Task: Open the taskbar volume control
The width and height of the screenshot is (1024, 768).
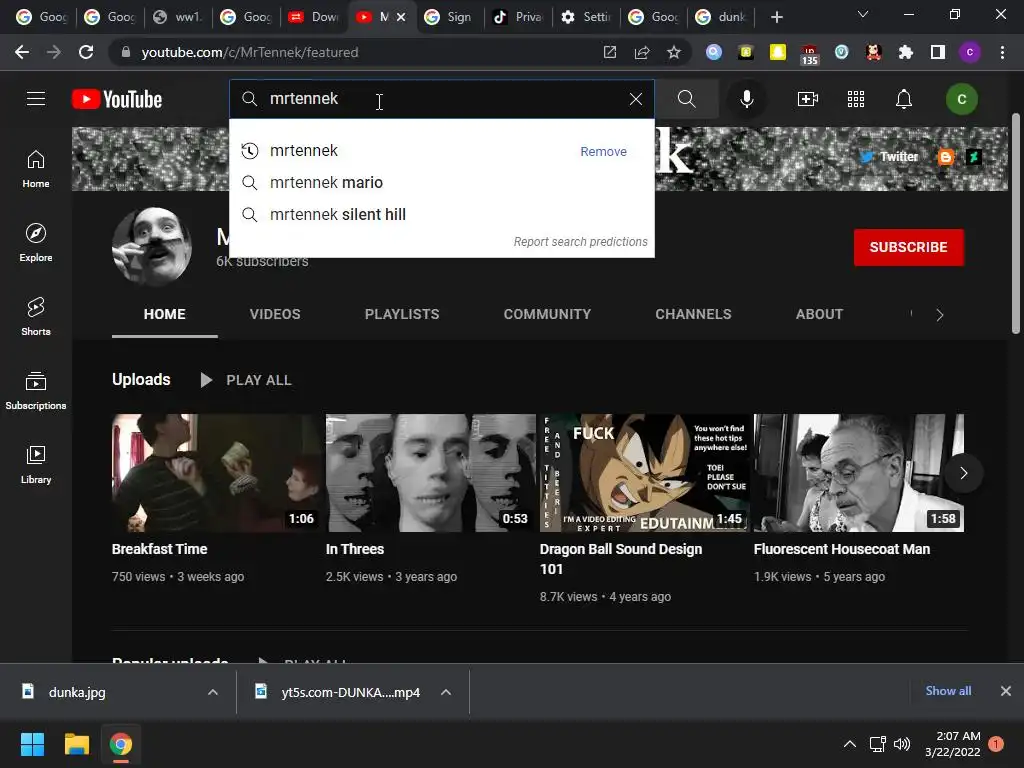Action: (902, 744)
